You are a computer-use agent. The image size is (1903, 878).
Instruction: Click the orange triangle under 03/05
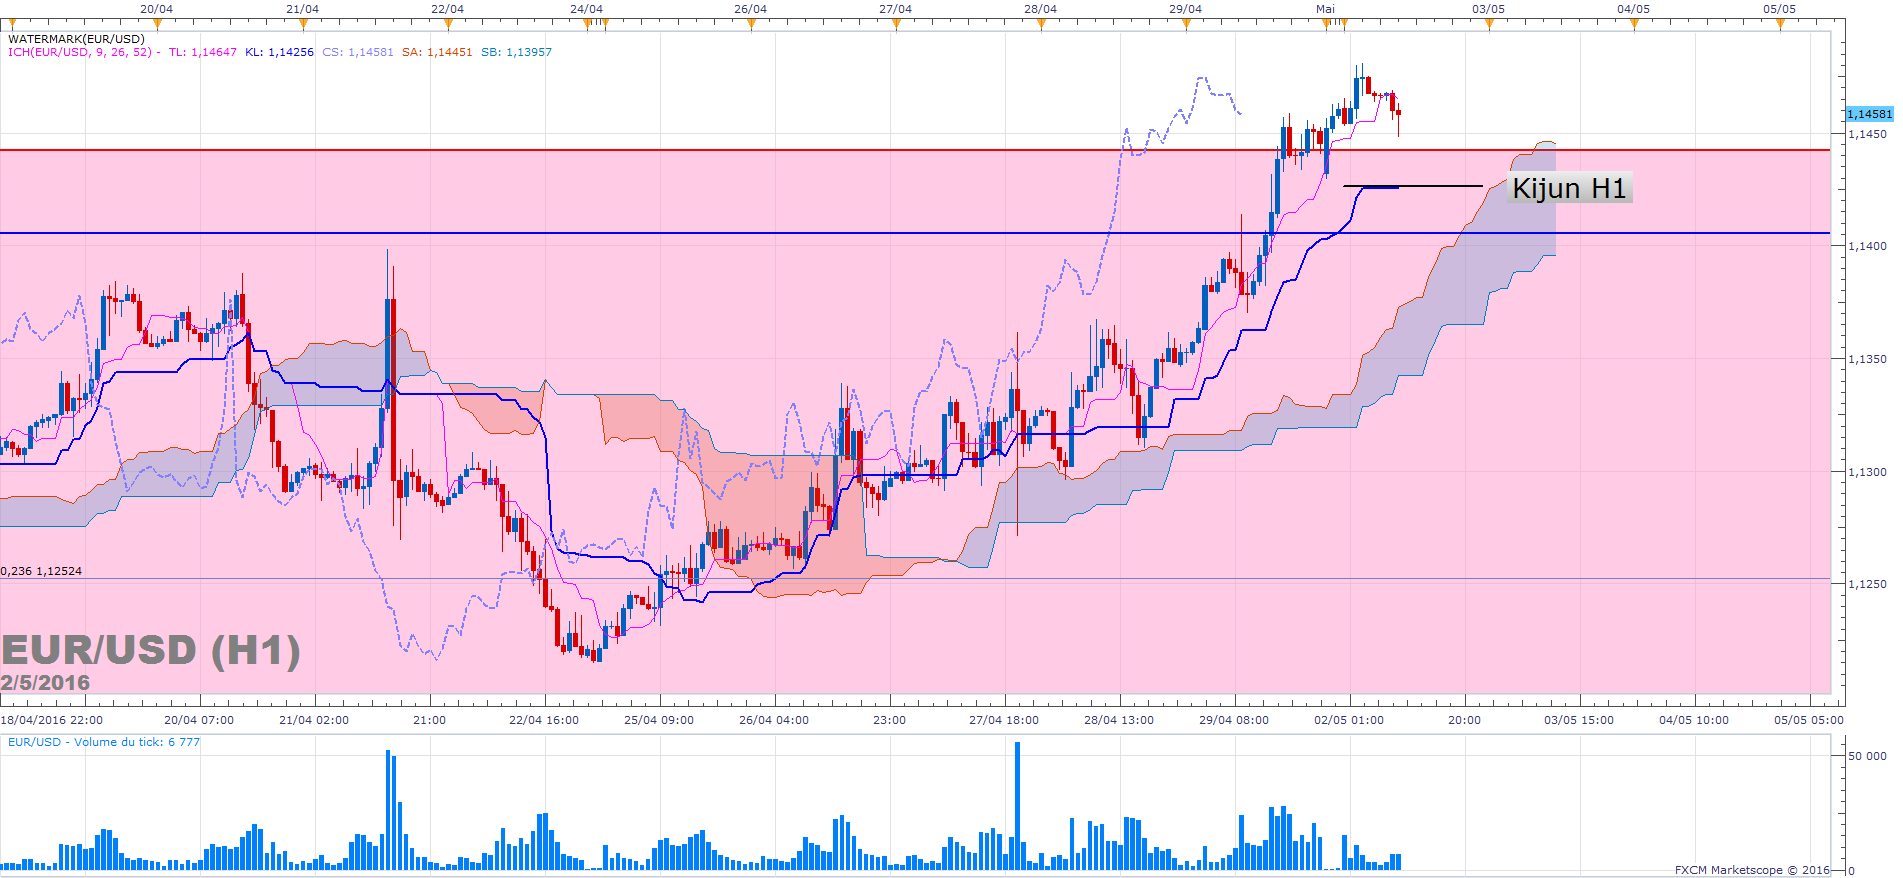(1489, 24)
